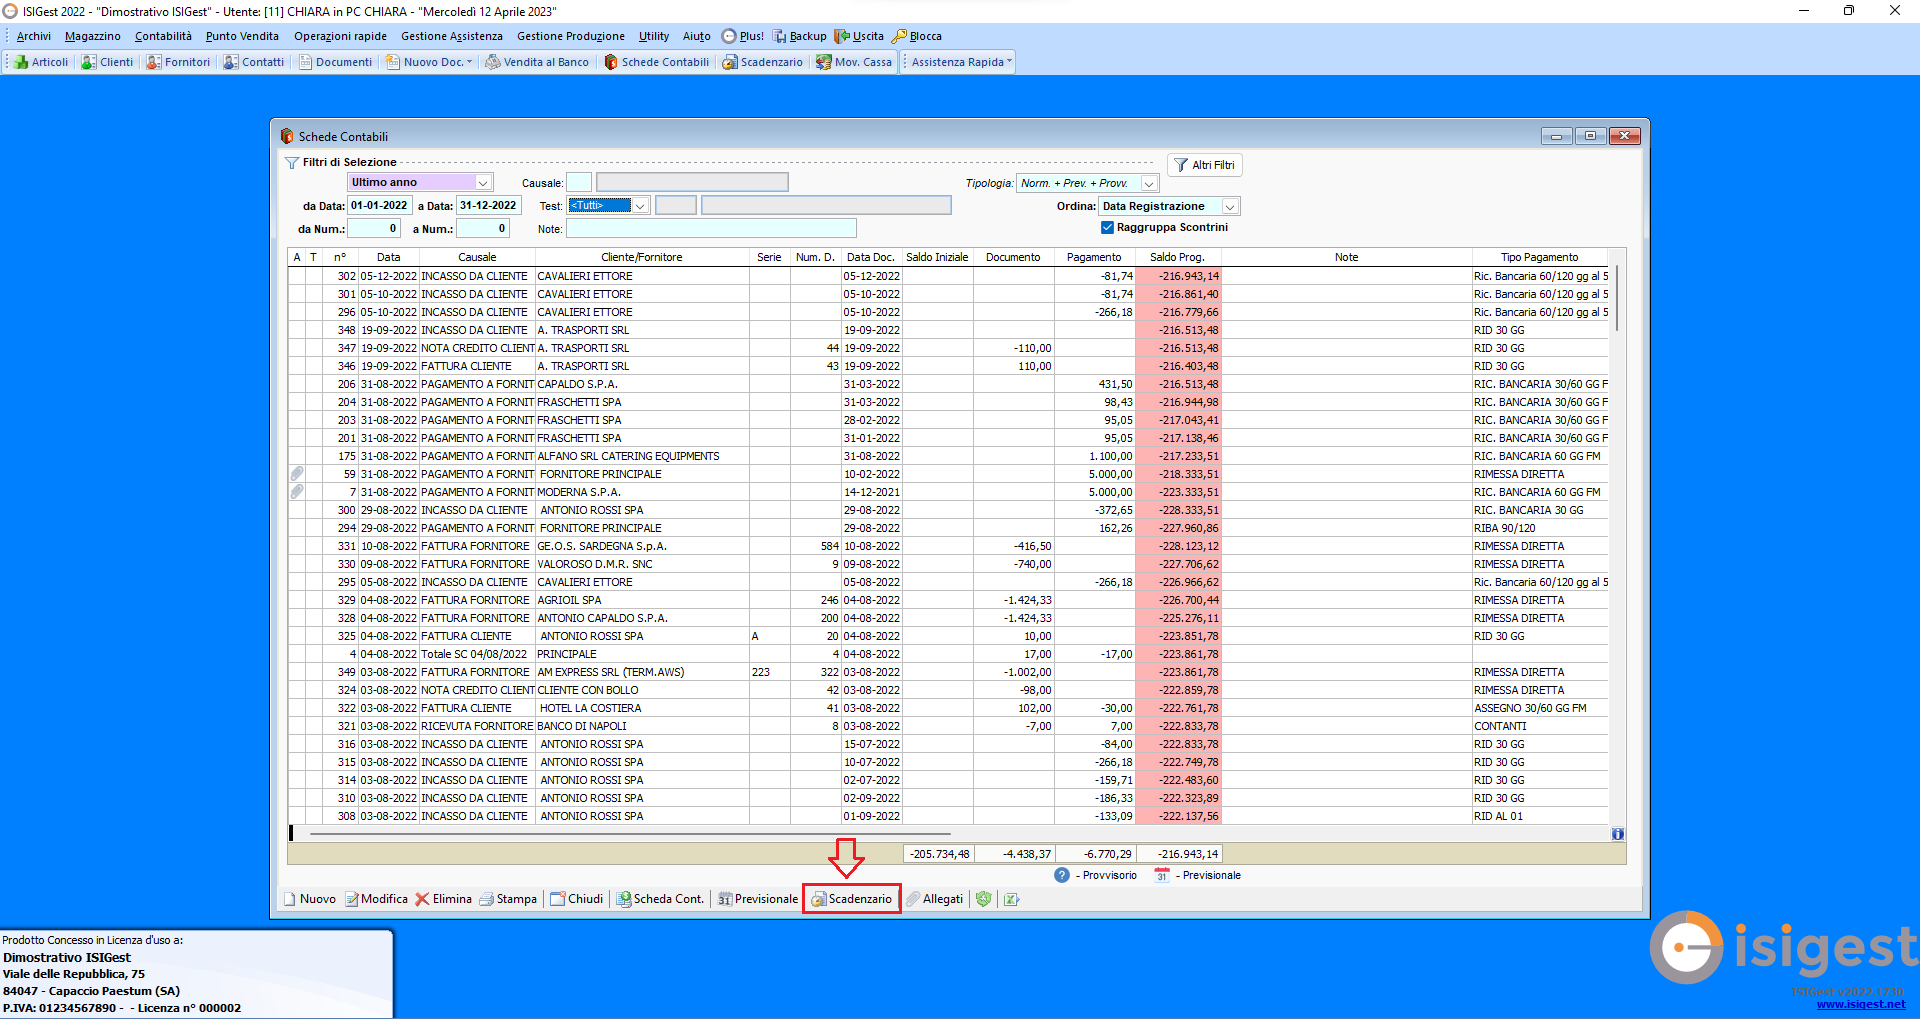This screenshot has width=1920, height=1019.
Task: Sort by the Cliente/Fornitore column header
Action: click(642, 257)
